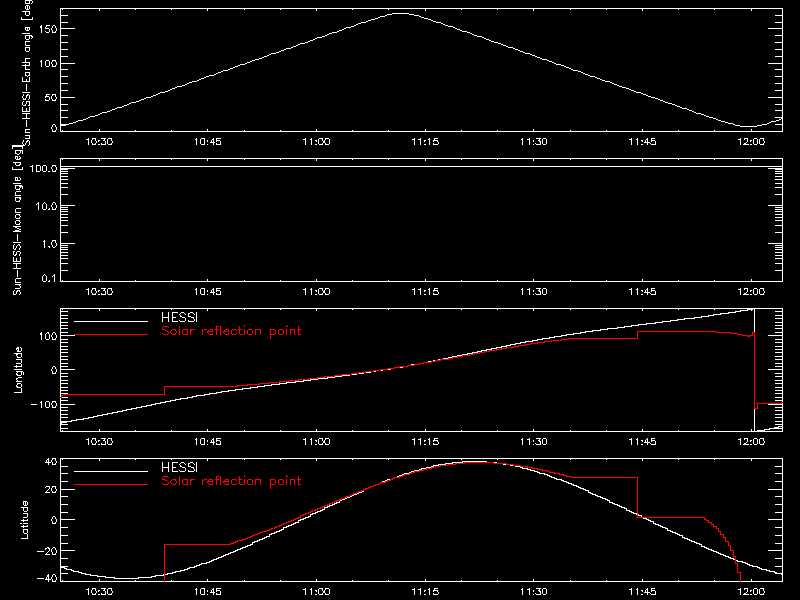This screenshot has width=800, height=600.
Task: Click 11:00 label under Moon angle plot
Action: [x=316, y=291]
